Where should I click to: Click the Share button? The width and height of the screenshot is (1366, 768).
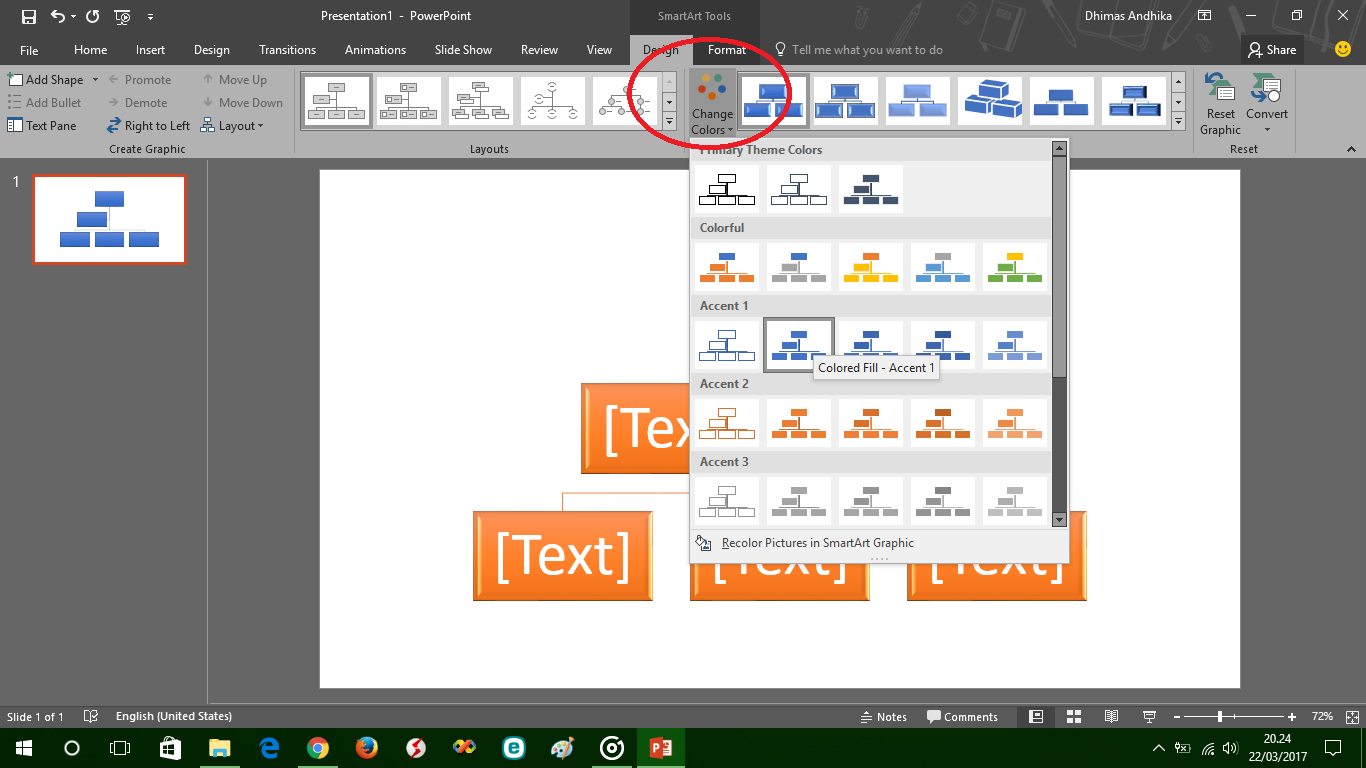pos(1271,50)
